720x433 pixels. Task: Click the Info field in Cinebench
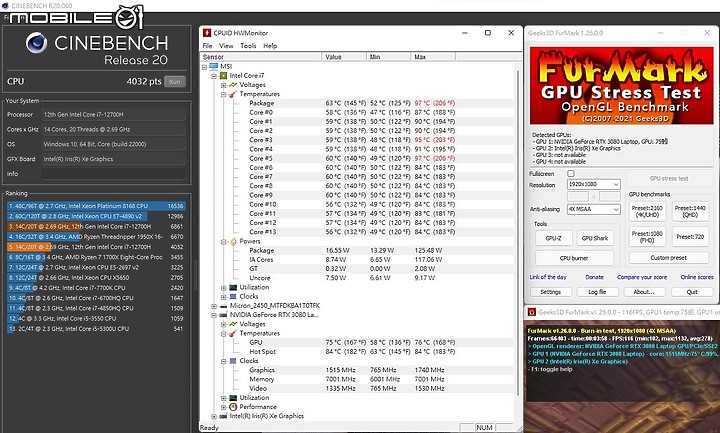pyautogui.click(x=113, y=174)
